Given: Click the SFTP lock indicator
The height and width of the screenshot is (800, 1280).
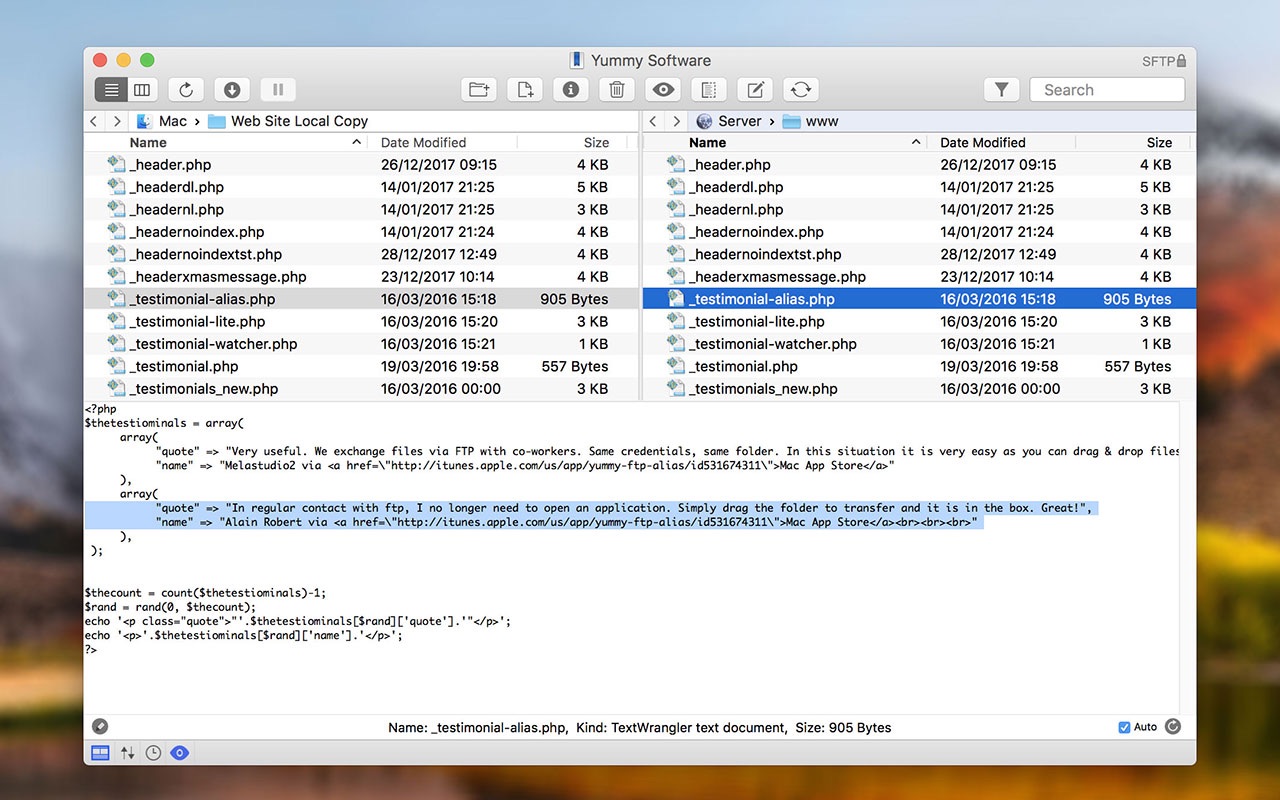Looking at the screenshot, I should coord(1164,61).
